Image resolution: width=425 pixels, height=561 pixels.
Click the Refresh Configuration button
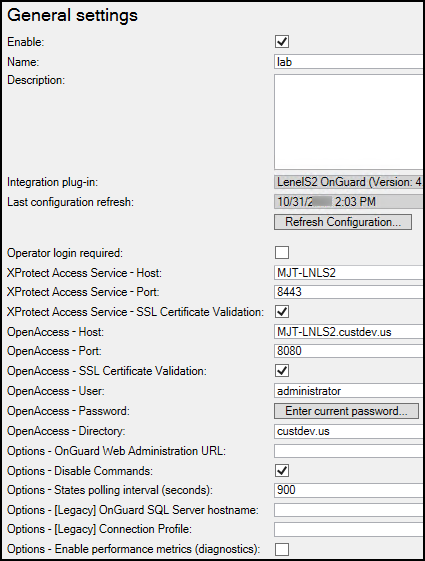(343, 222)
